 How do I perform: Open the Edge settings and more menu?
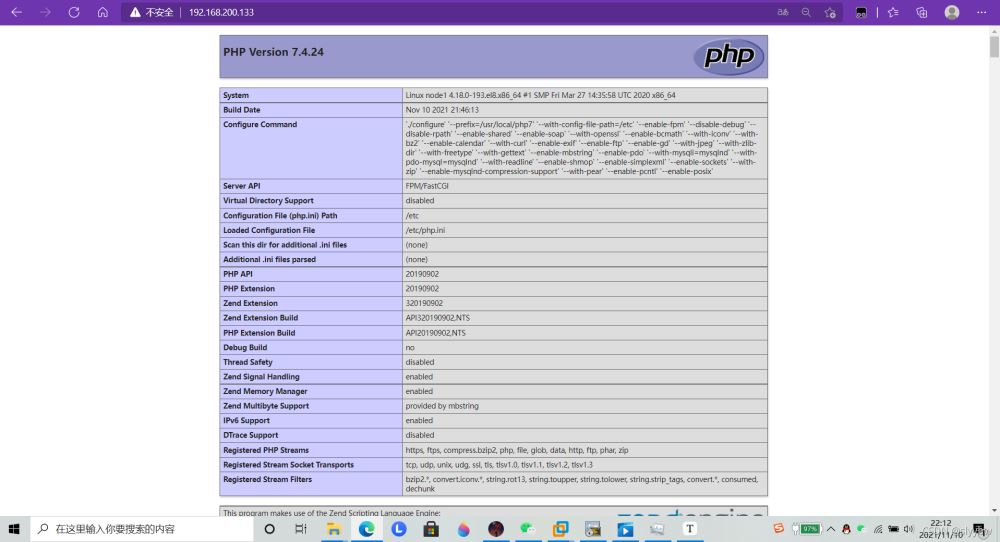pyautogui.click(x=982, y=12)
